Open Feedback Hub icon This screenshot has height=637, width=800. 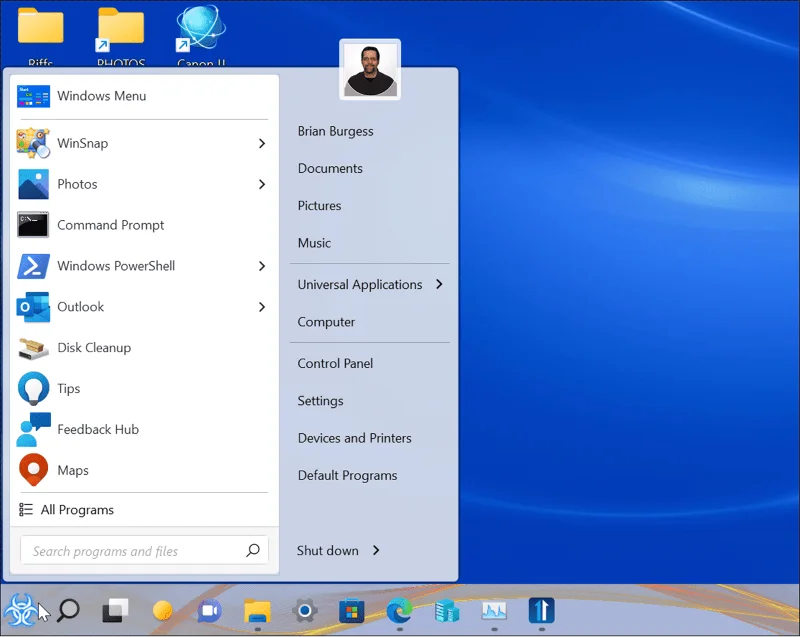pos(33,429)
